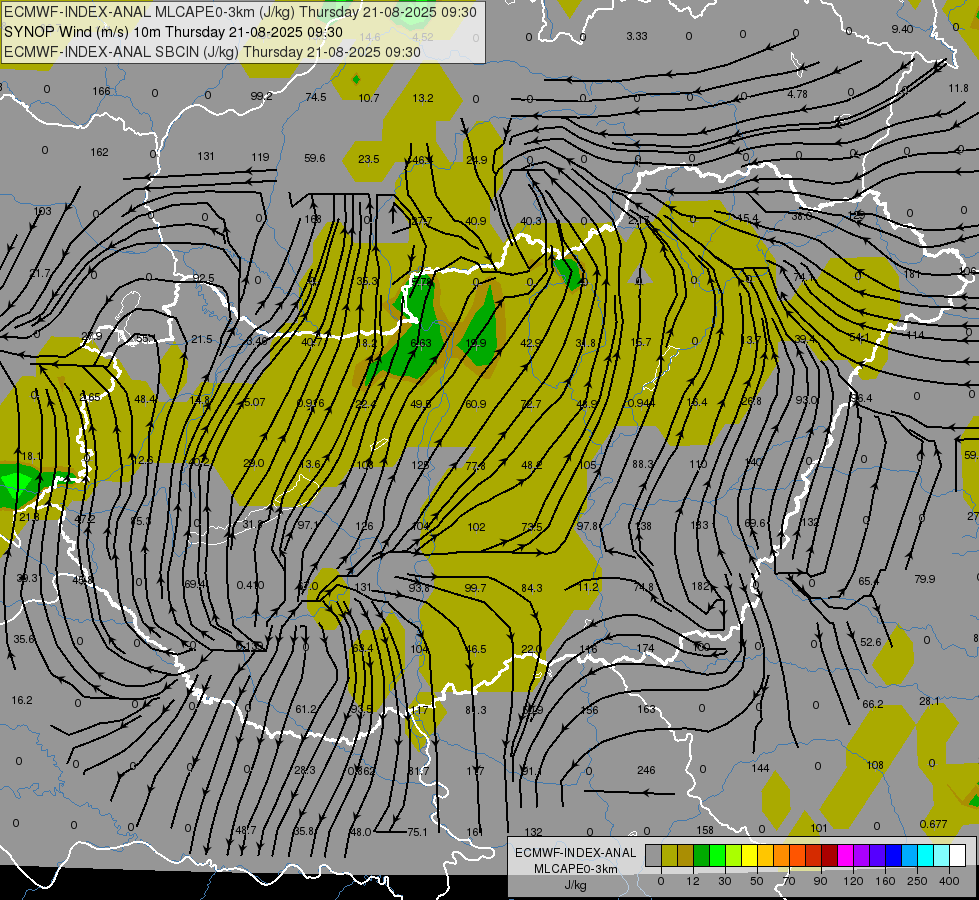Click the map value 166
This screenshot has height=900, width=979.
click(101, 91)
